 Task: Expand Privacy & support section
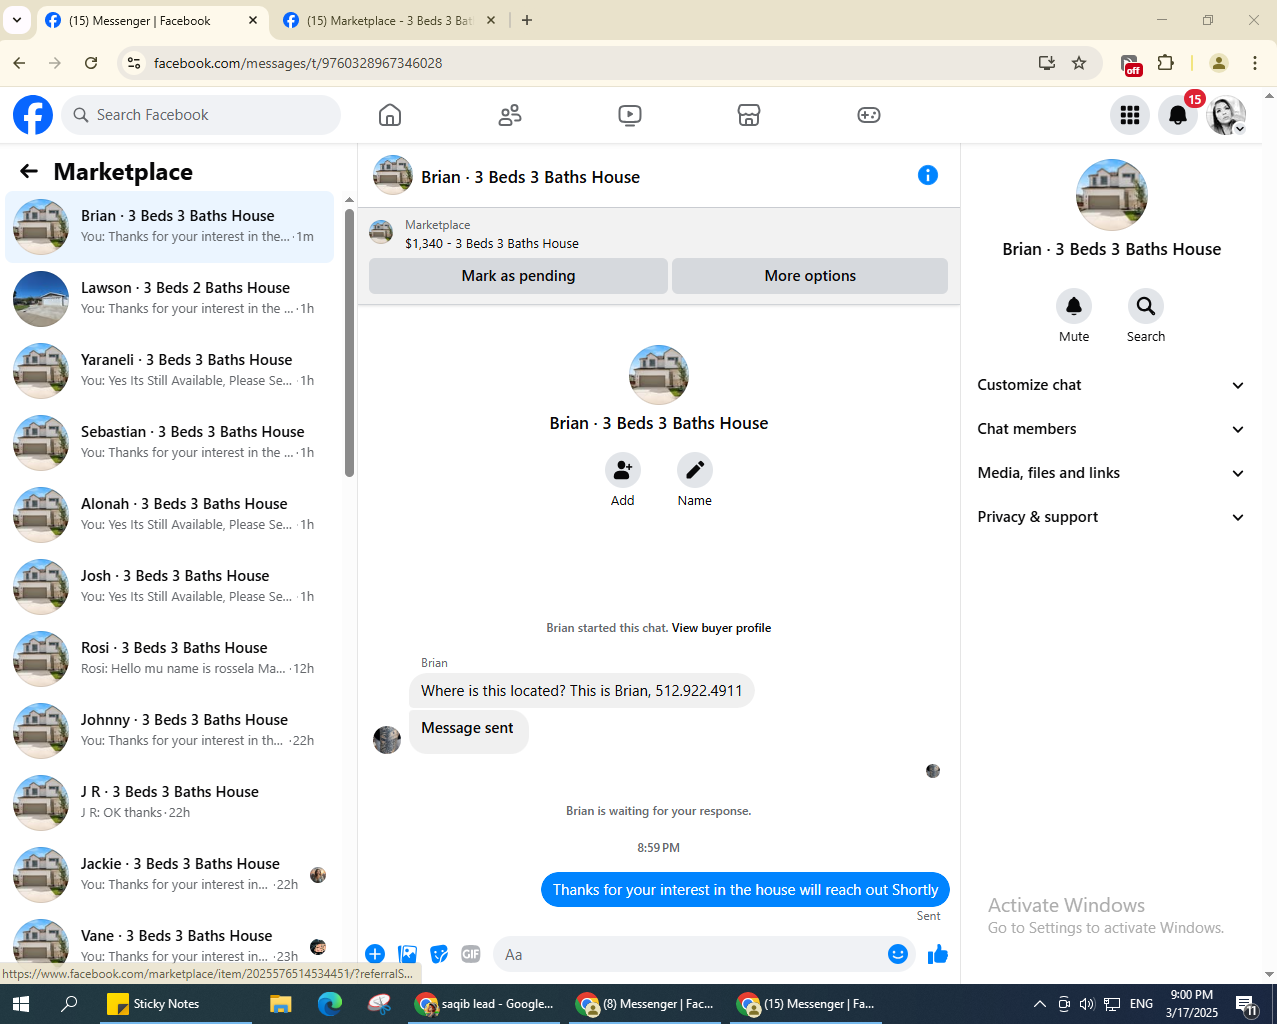click(1111, 517)
